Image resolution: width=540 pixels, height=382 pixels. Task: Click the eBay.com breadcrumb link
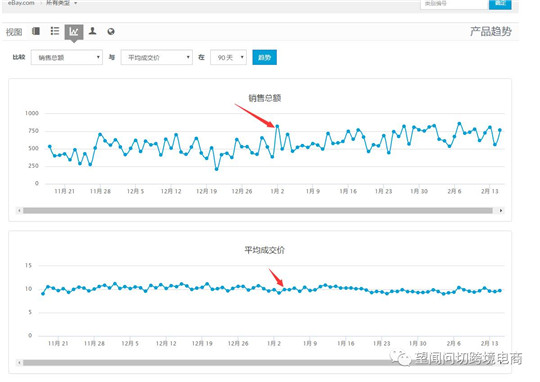21,3
